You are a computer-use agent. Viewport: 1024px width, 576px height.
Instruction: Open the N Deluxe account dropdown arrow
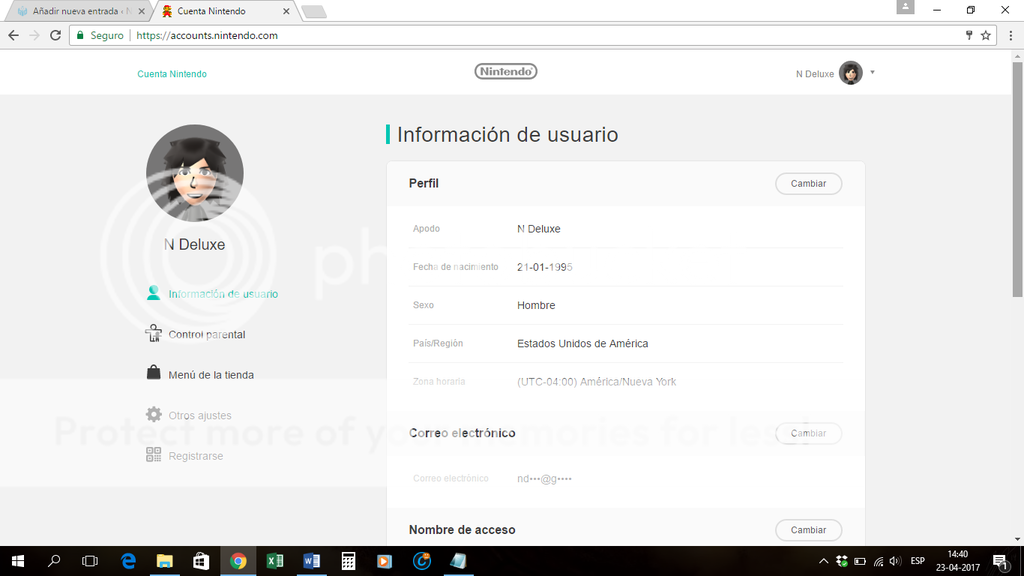click(873, 73)
